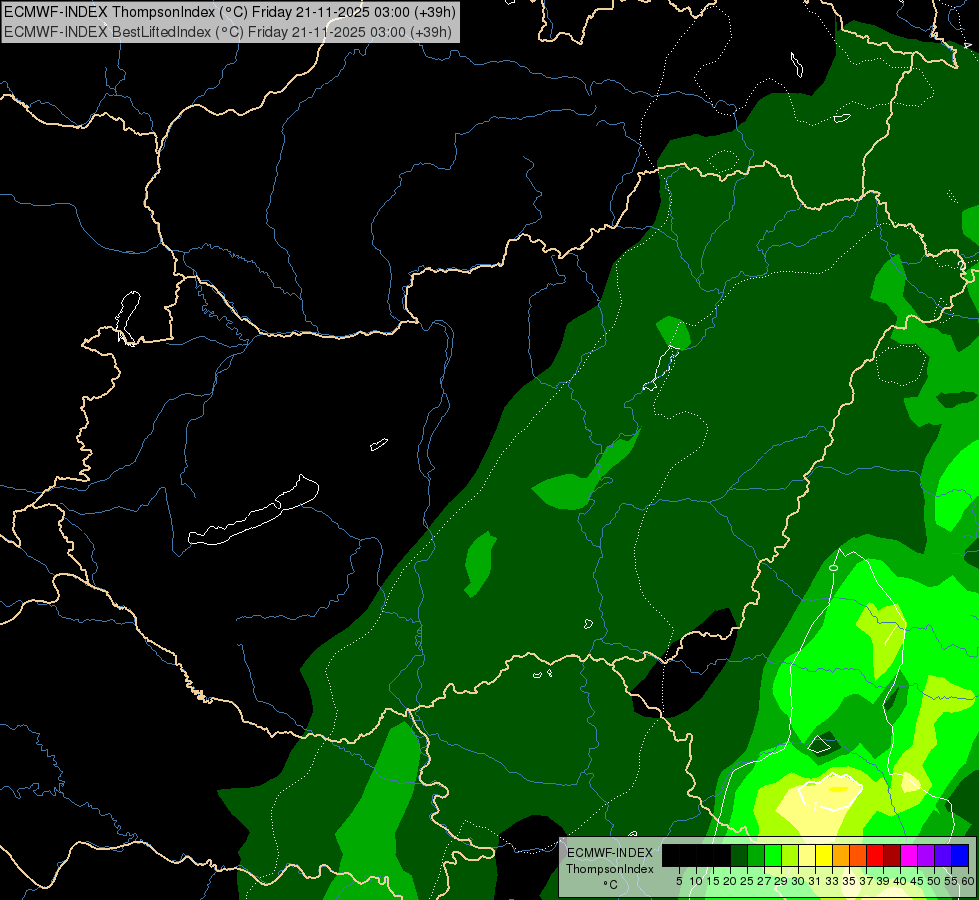The width and height of the screenshot is (979, 900).
Task: Click the legend tick label 60
Action: pos(968,881)
